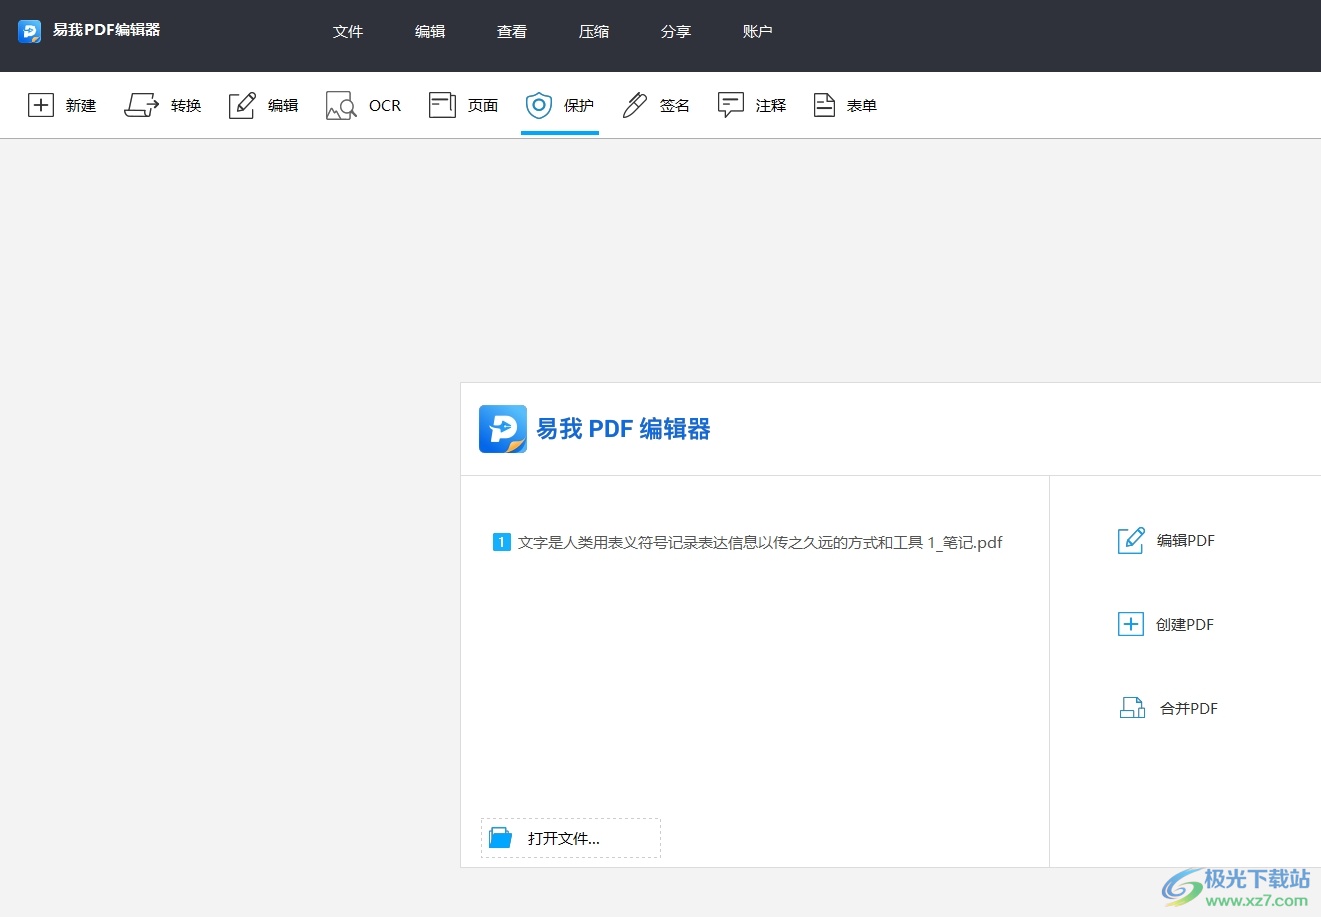Click the 创建PDF link text
This screenshot has width=1321, height=917.
pyautogui.click(x=1185, y=625)
